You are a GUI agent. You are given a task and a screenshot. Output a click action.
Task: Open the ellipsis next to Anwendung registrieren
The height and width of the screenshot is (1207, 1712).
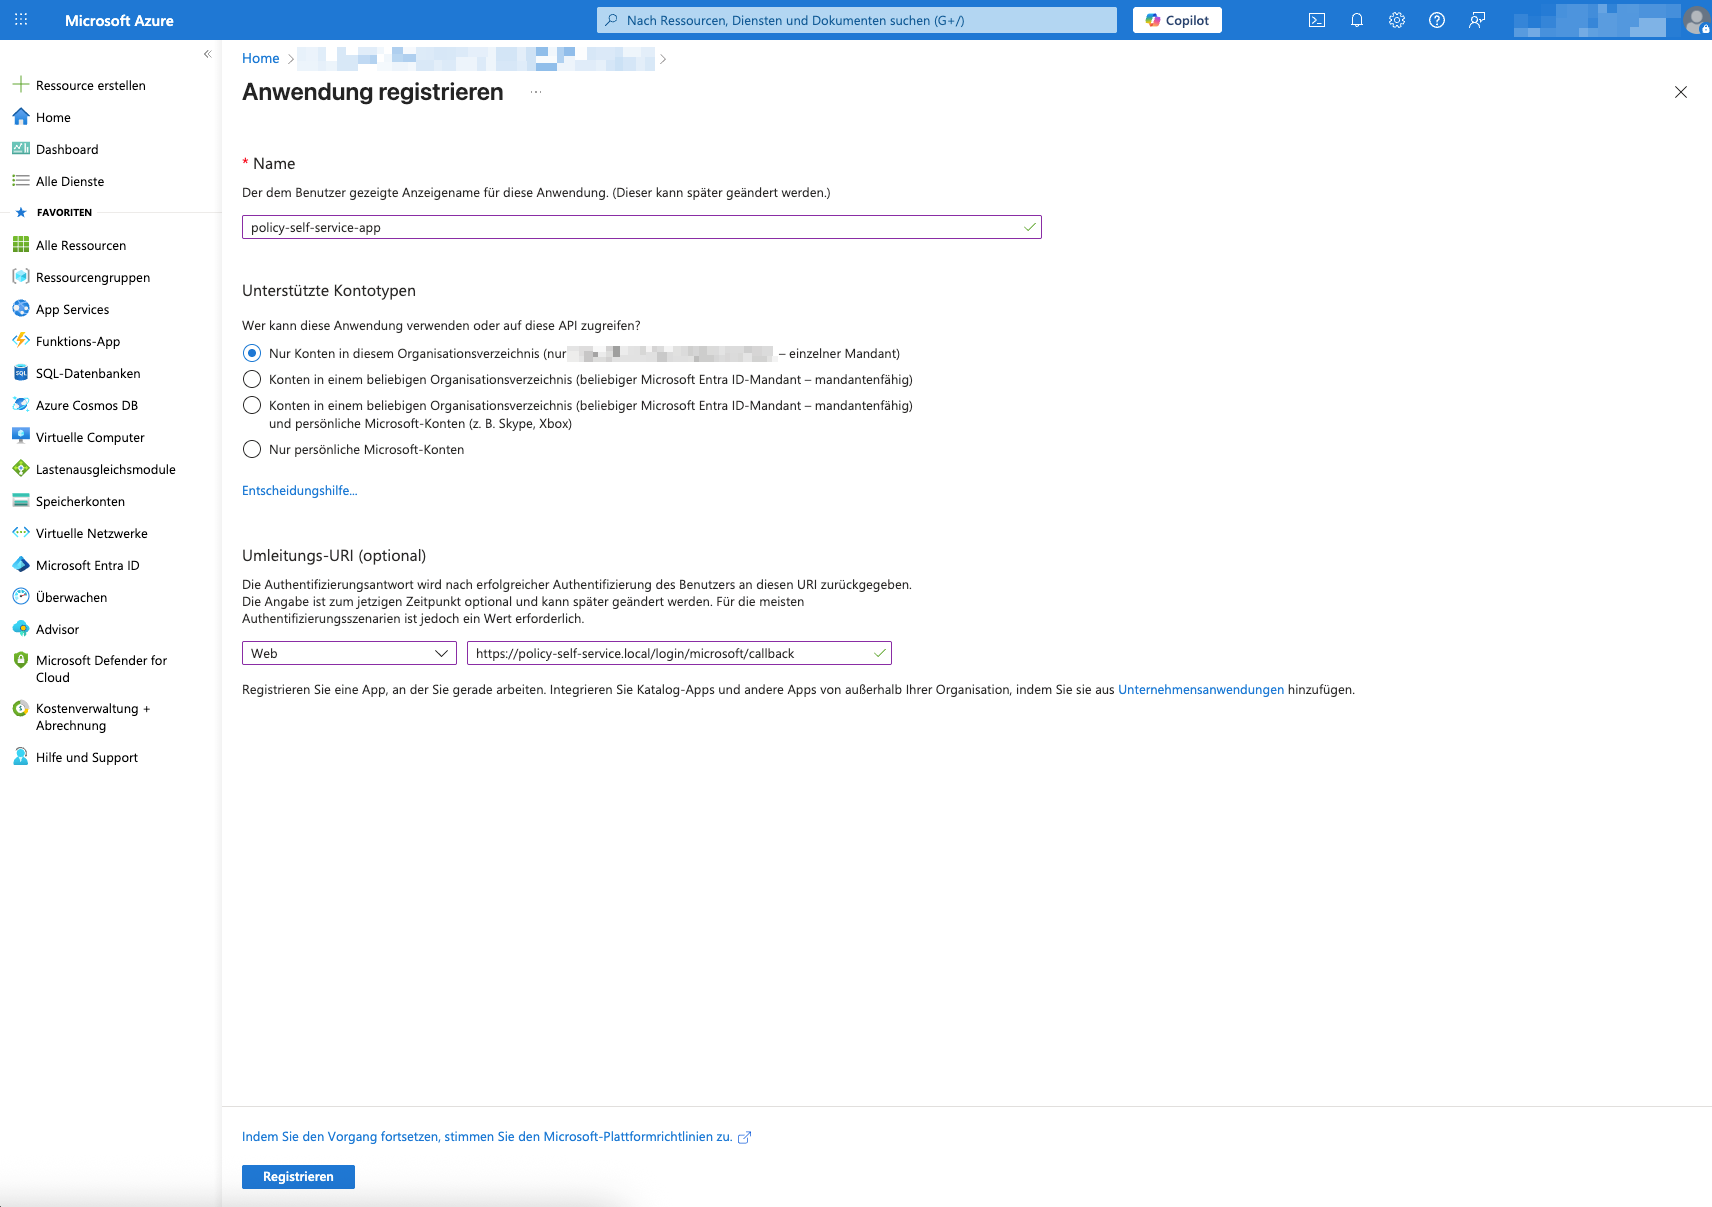point(536,92)
